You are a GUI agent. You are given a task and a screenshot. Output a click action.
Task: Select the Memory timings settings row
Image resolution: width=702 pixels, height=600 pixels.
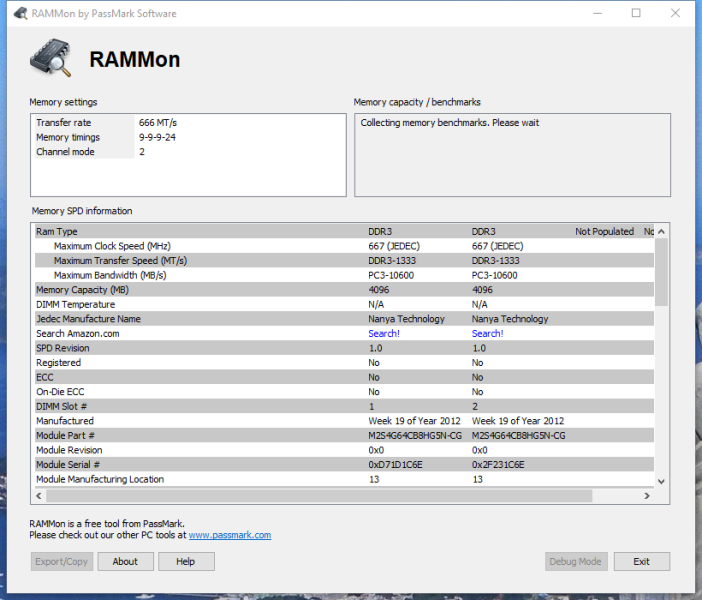[x=188, y=137]
